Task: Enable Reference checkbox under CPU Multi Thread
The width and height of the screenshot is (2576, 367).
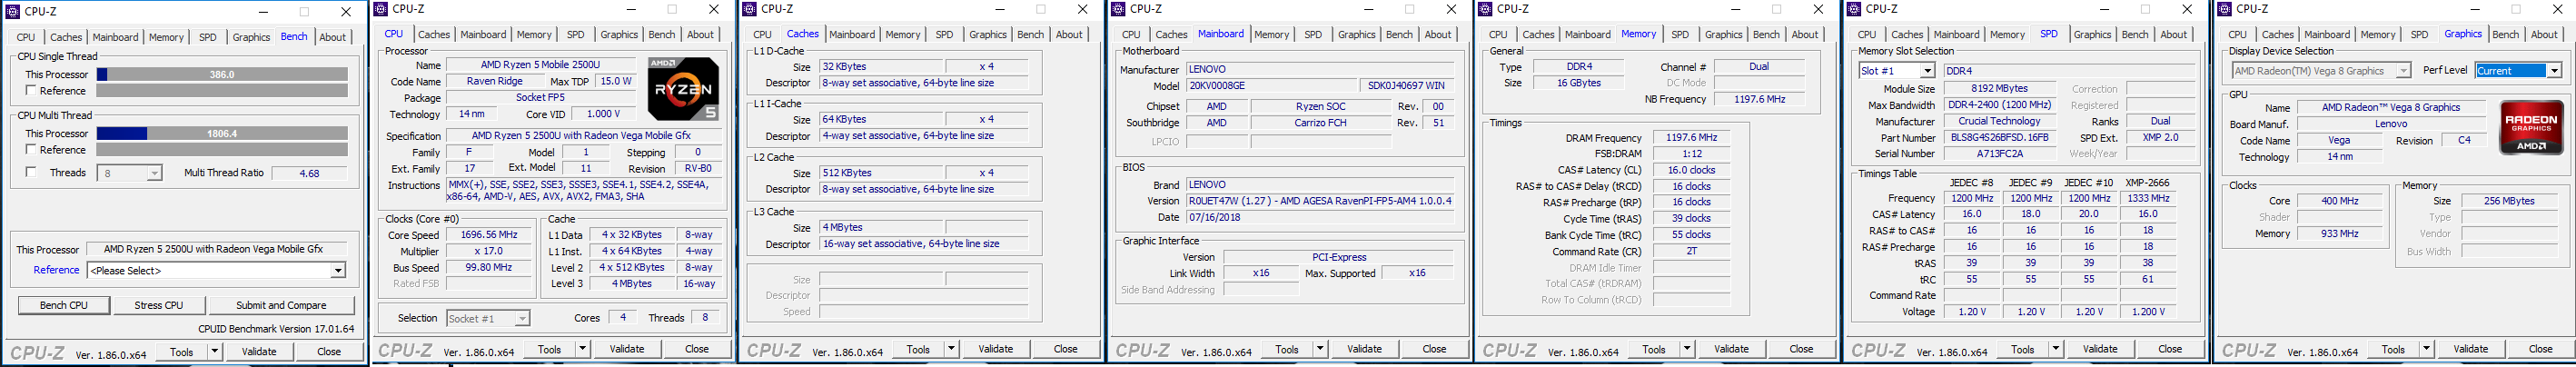Action: point(31,150)
